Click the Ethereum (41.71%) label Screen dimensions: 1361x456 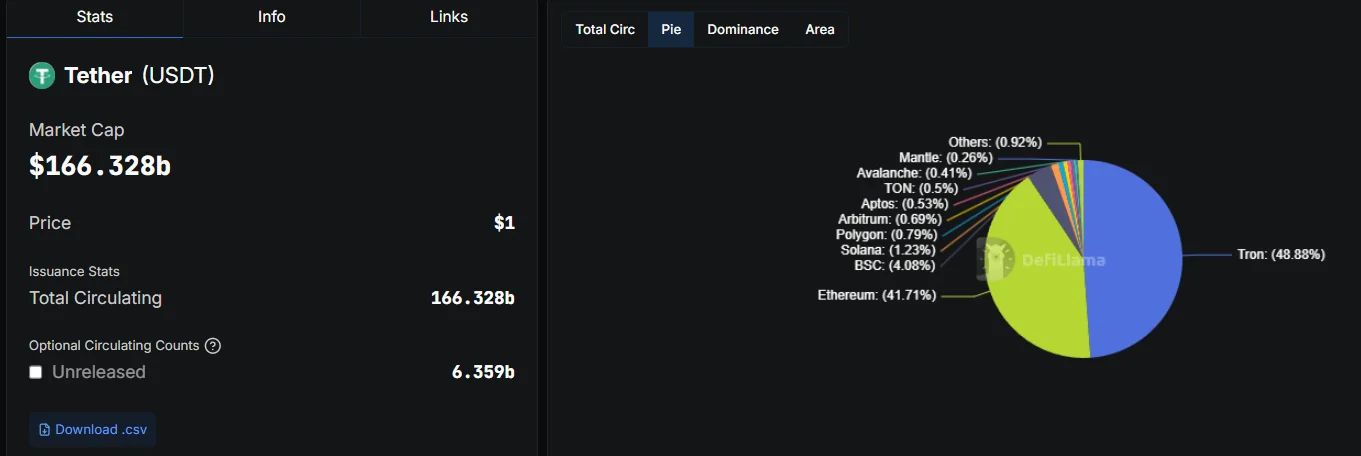click(877, 296)
